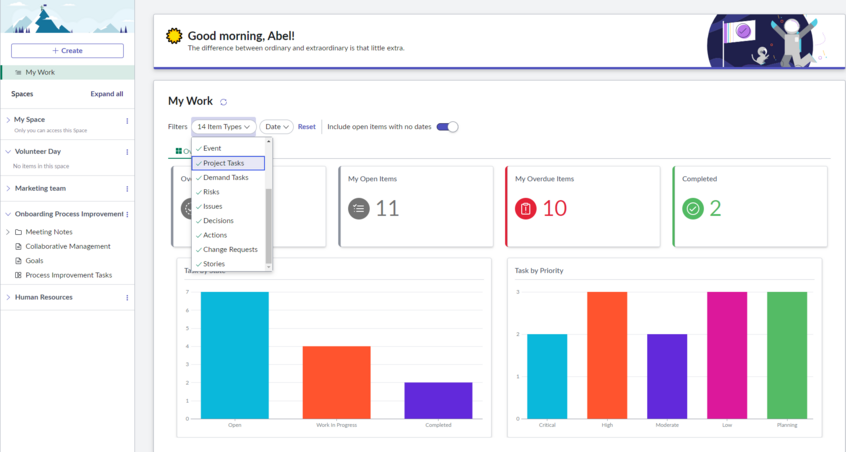Screen dimensions: 846x452
Task: Uncheck Project Tasks in the item types list
Action: click(x=228, y=163)
